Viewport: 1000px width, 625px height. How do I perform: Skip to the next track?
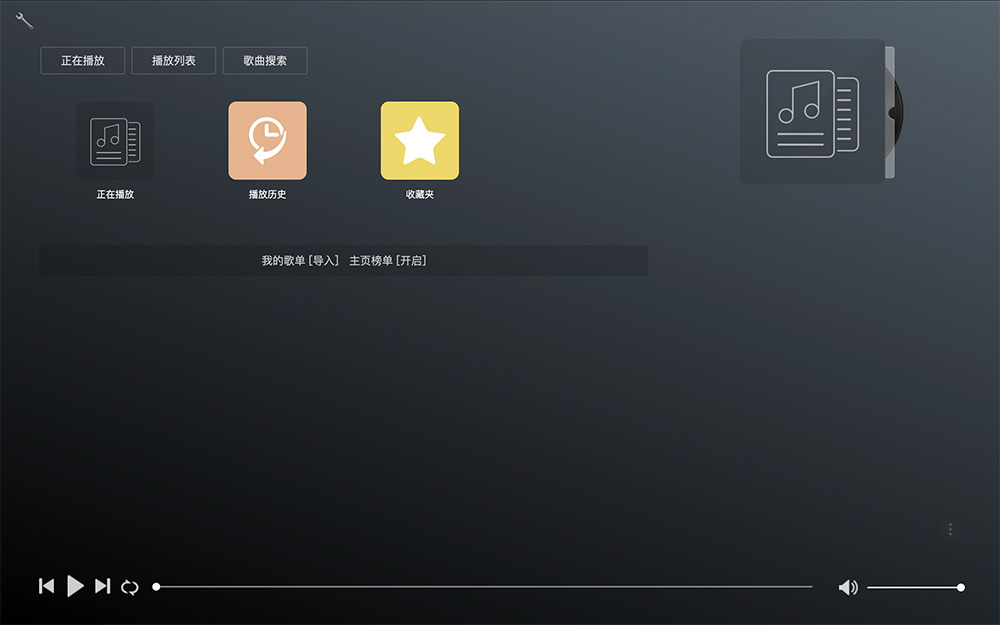101,586
